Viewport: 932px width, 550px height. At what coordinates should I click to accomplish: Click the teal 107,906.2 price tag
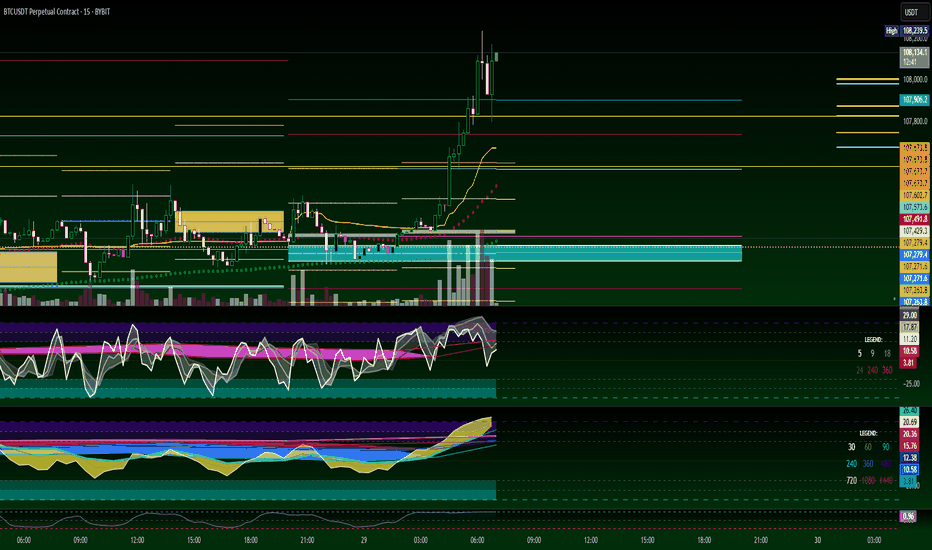[x=915, y=100]
